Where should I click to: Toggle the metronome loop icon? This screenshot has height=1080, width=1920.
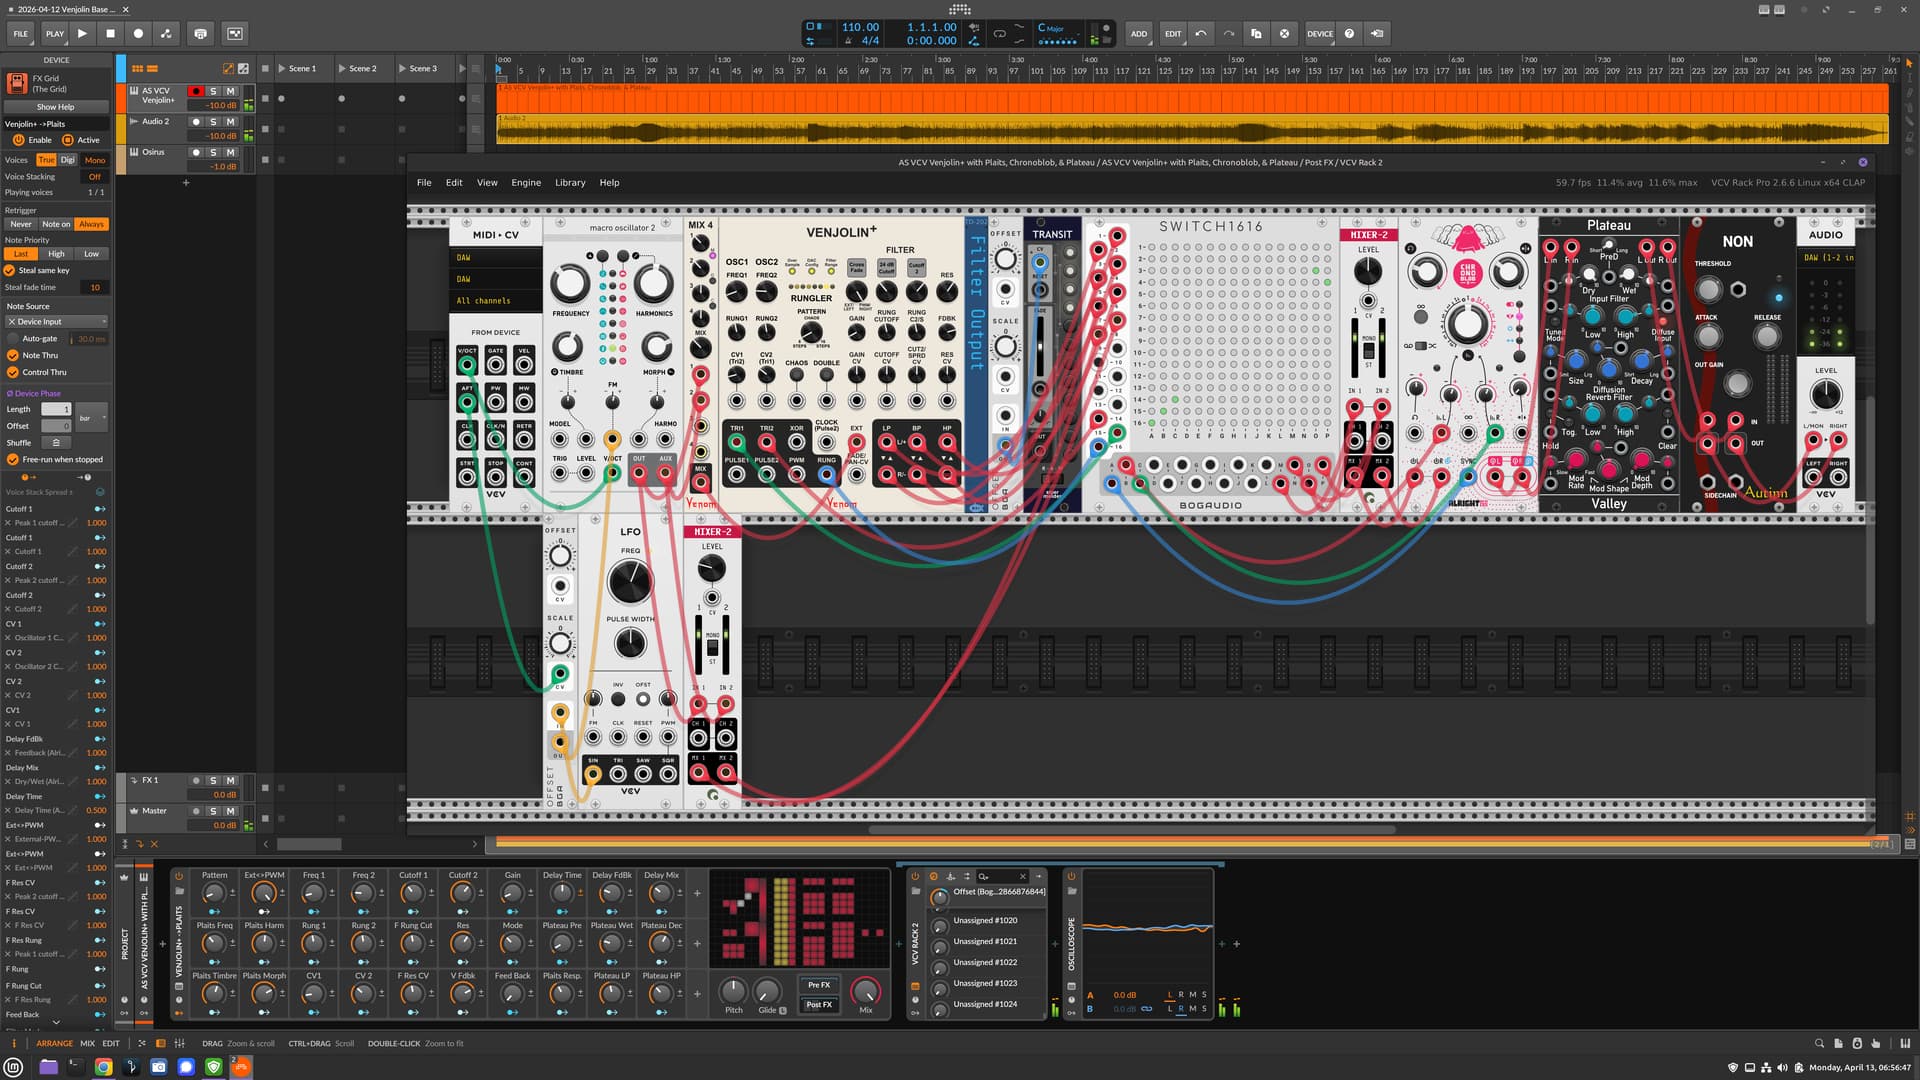coord(999,33)
